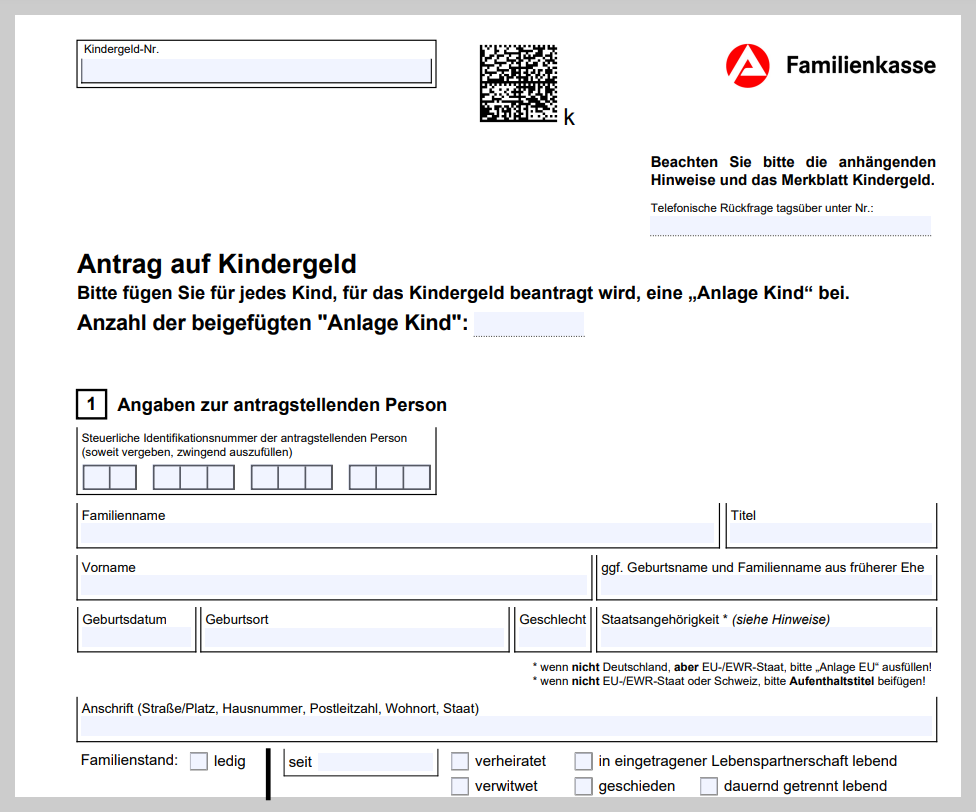Check the 'geschieden' checkbox
The width and height of the screenshot is (976, 812).
pyautogui.click(x=583, y=786)
